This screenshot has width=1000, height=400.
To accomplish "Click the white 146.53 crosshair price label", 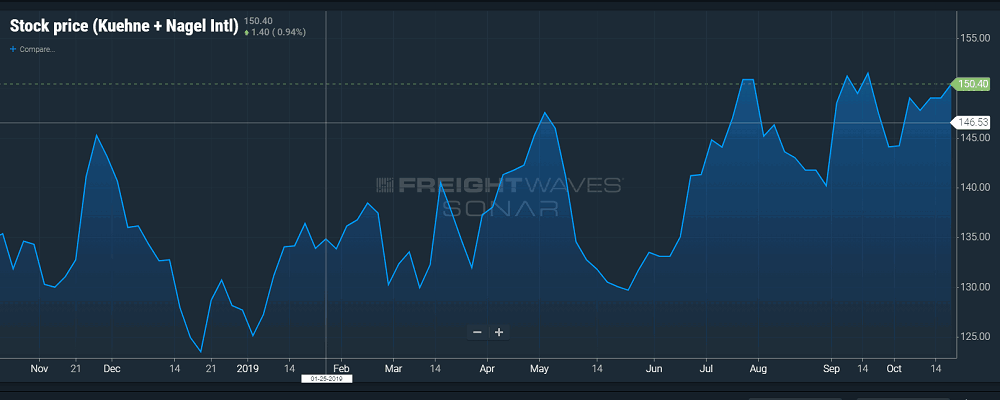I will coord(973,122).
